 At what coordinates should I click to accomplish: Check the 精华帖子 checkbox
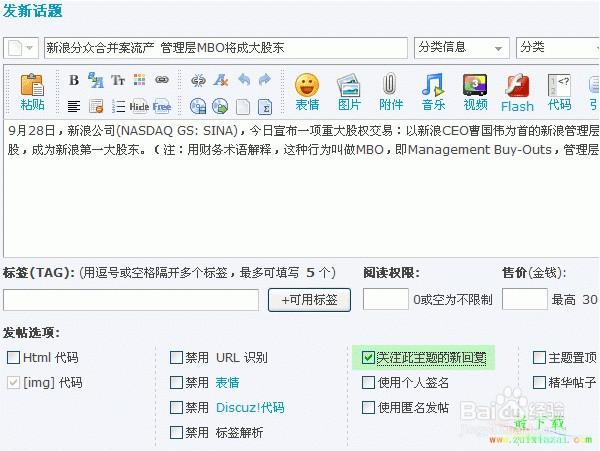(x=539, y=383)
